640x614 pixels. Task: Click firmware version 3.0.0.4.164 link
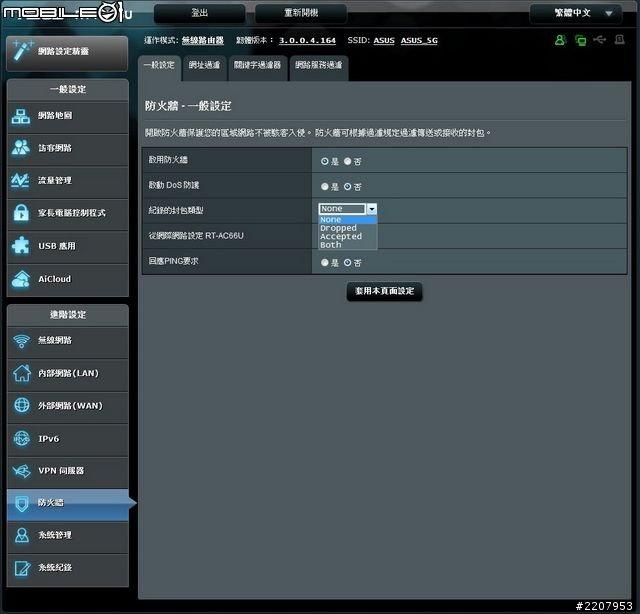(306, 40)
